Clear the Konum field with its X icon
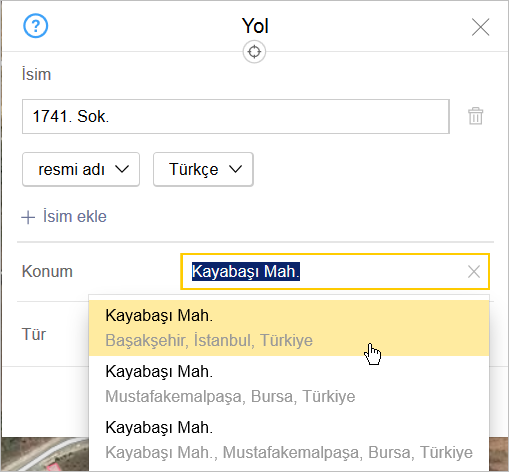 (x=474, y=272)
